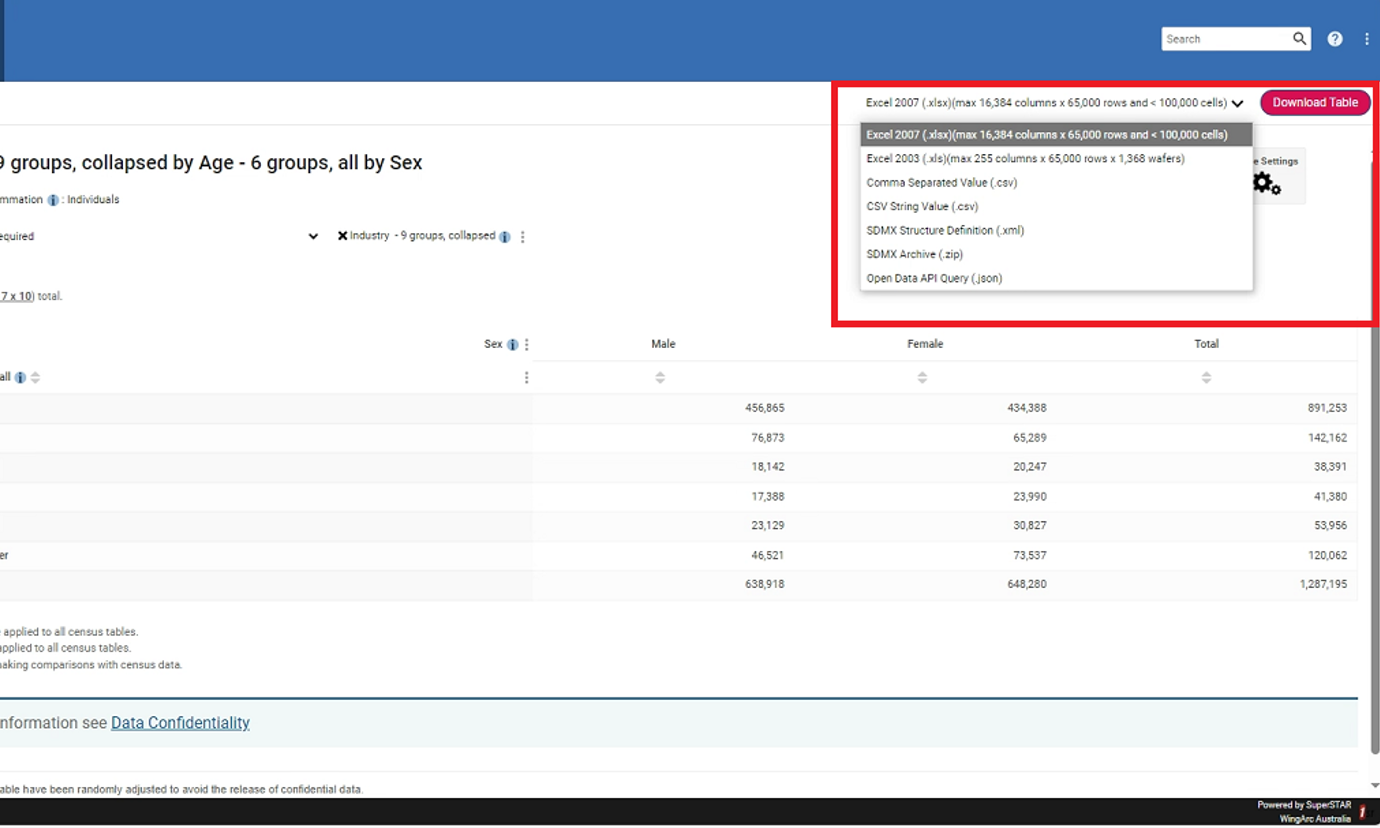Choose Comma Separated Value (.csv) option
1380x828 pixels.
click(x=942, y=183)
